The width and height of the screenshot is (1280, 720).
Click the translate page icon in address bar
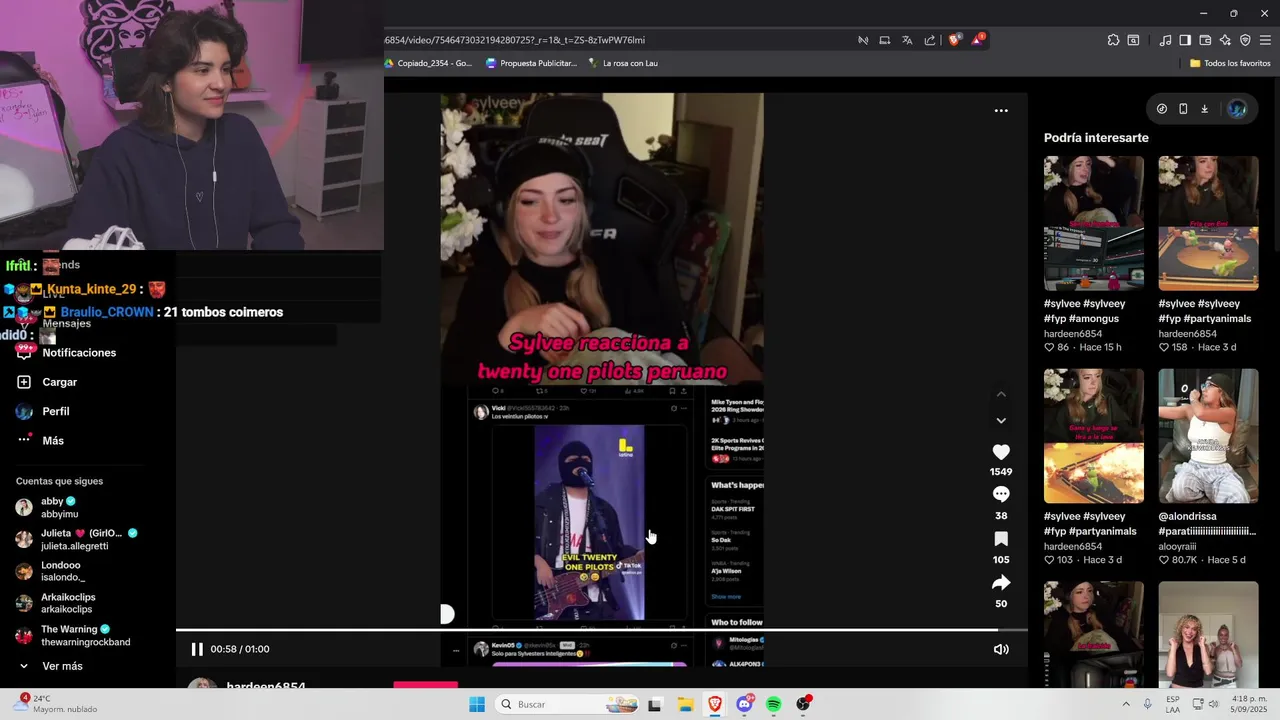pyautogui.click(x=907, y=40)
